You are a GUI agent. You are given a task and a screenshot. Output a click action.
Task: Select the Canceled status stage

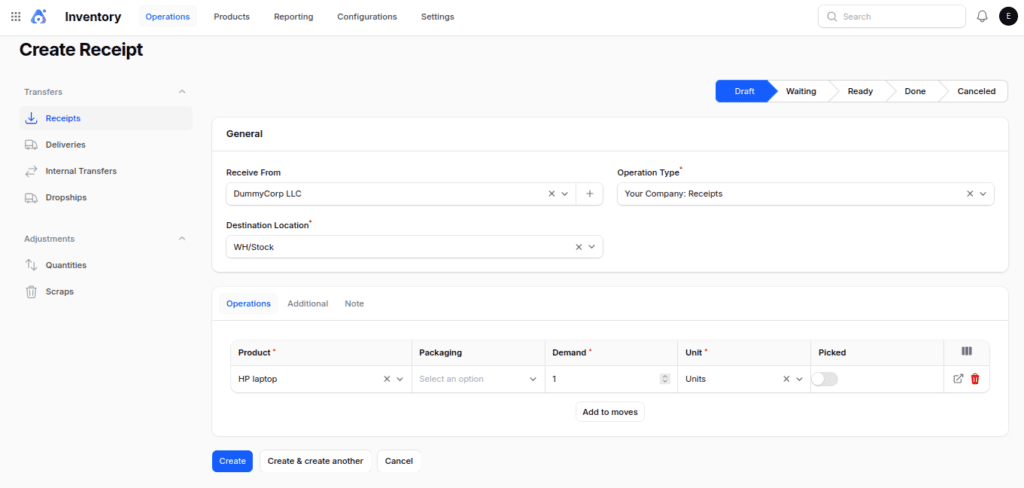tap(976, 91)
